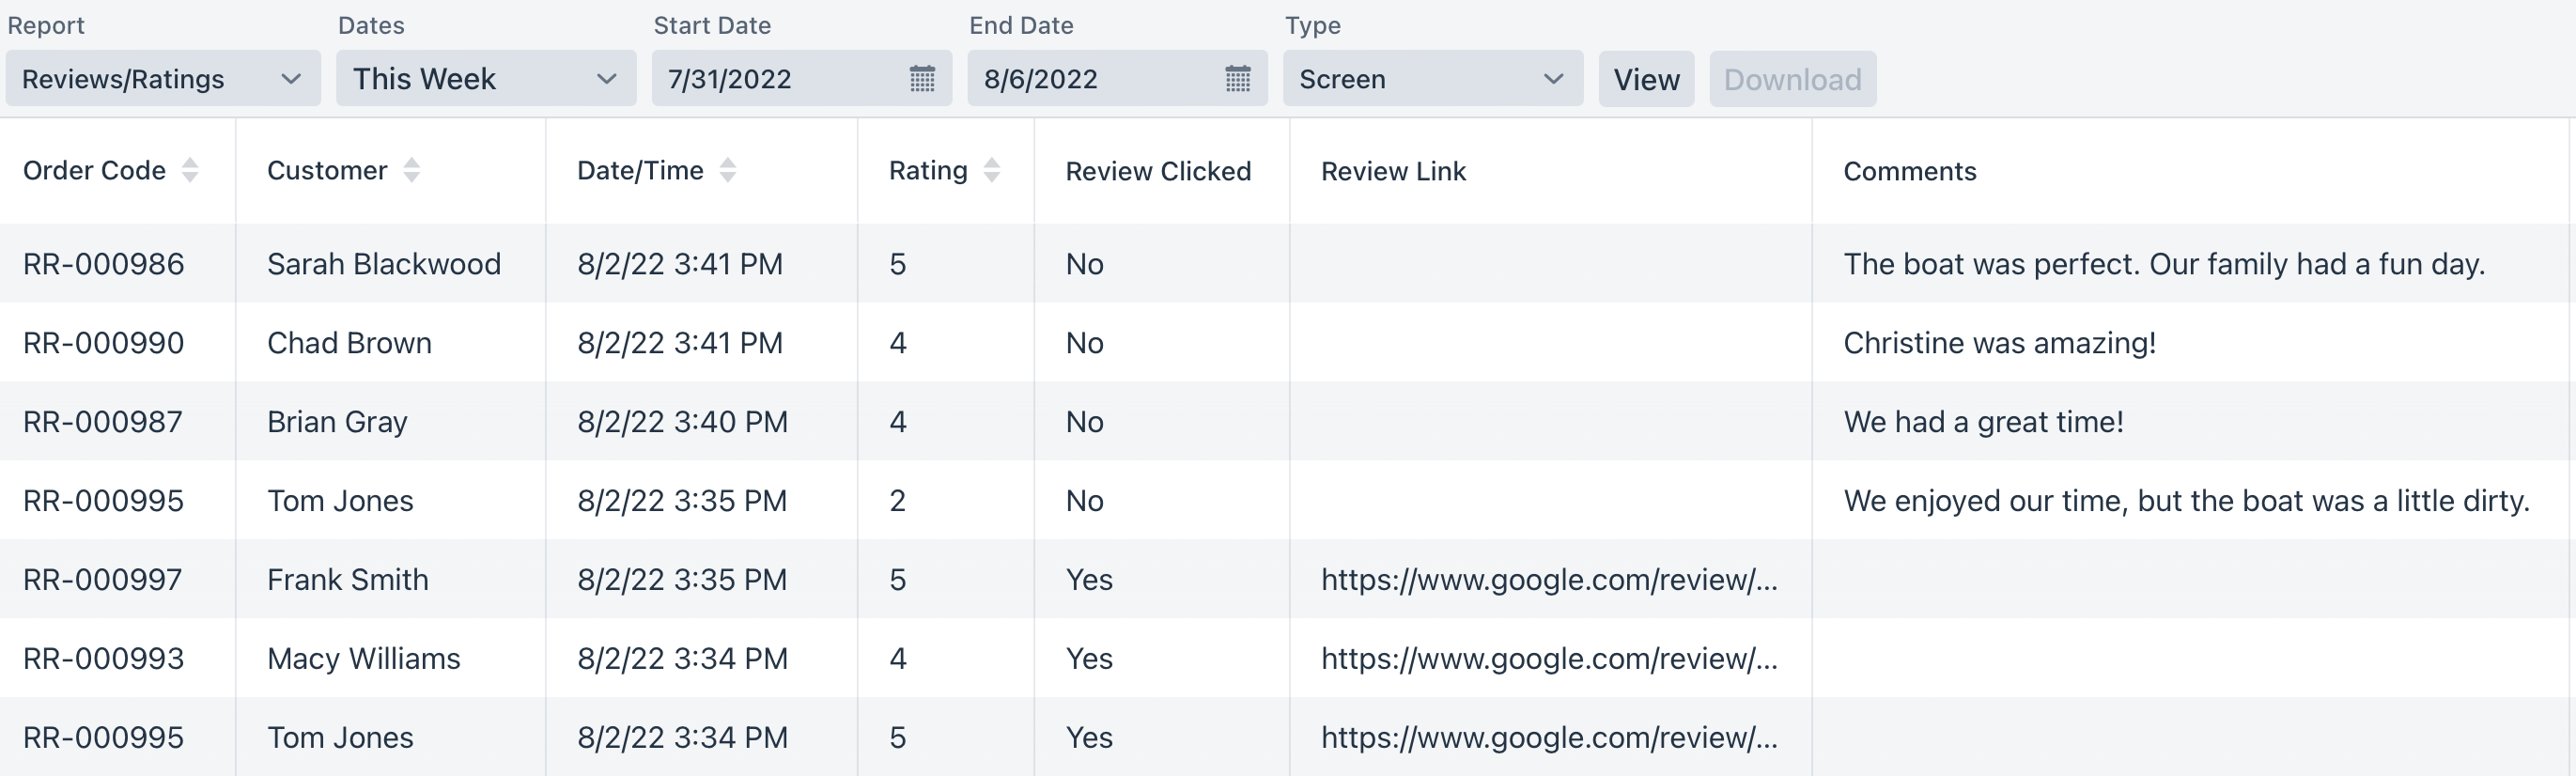Click the End Date field 8/6/2022
Screen dimensions: 2576x776
tap(1117, 79)
